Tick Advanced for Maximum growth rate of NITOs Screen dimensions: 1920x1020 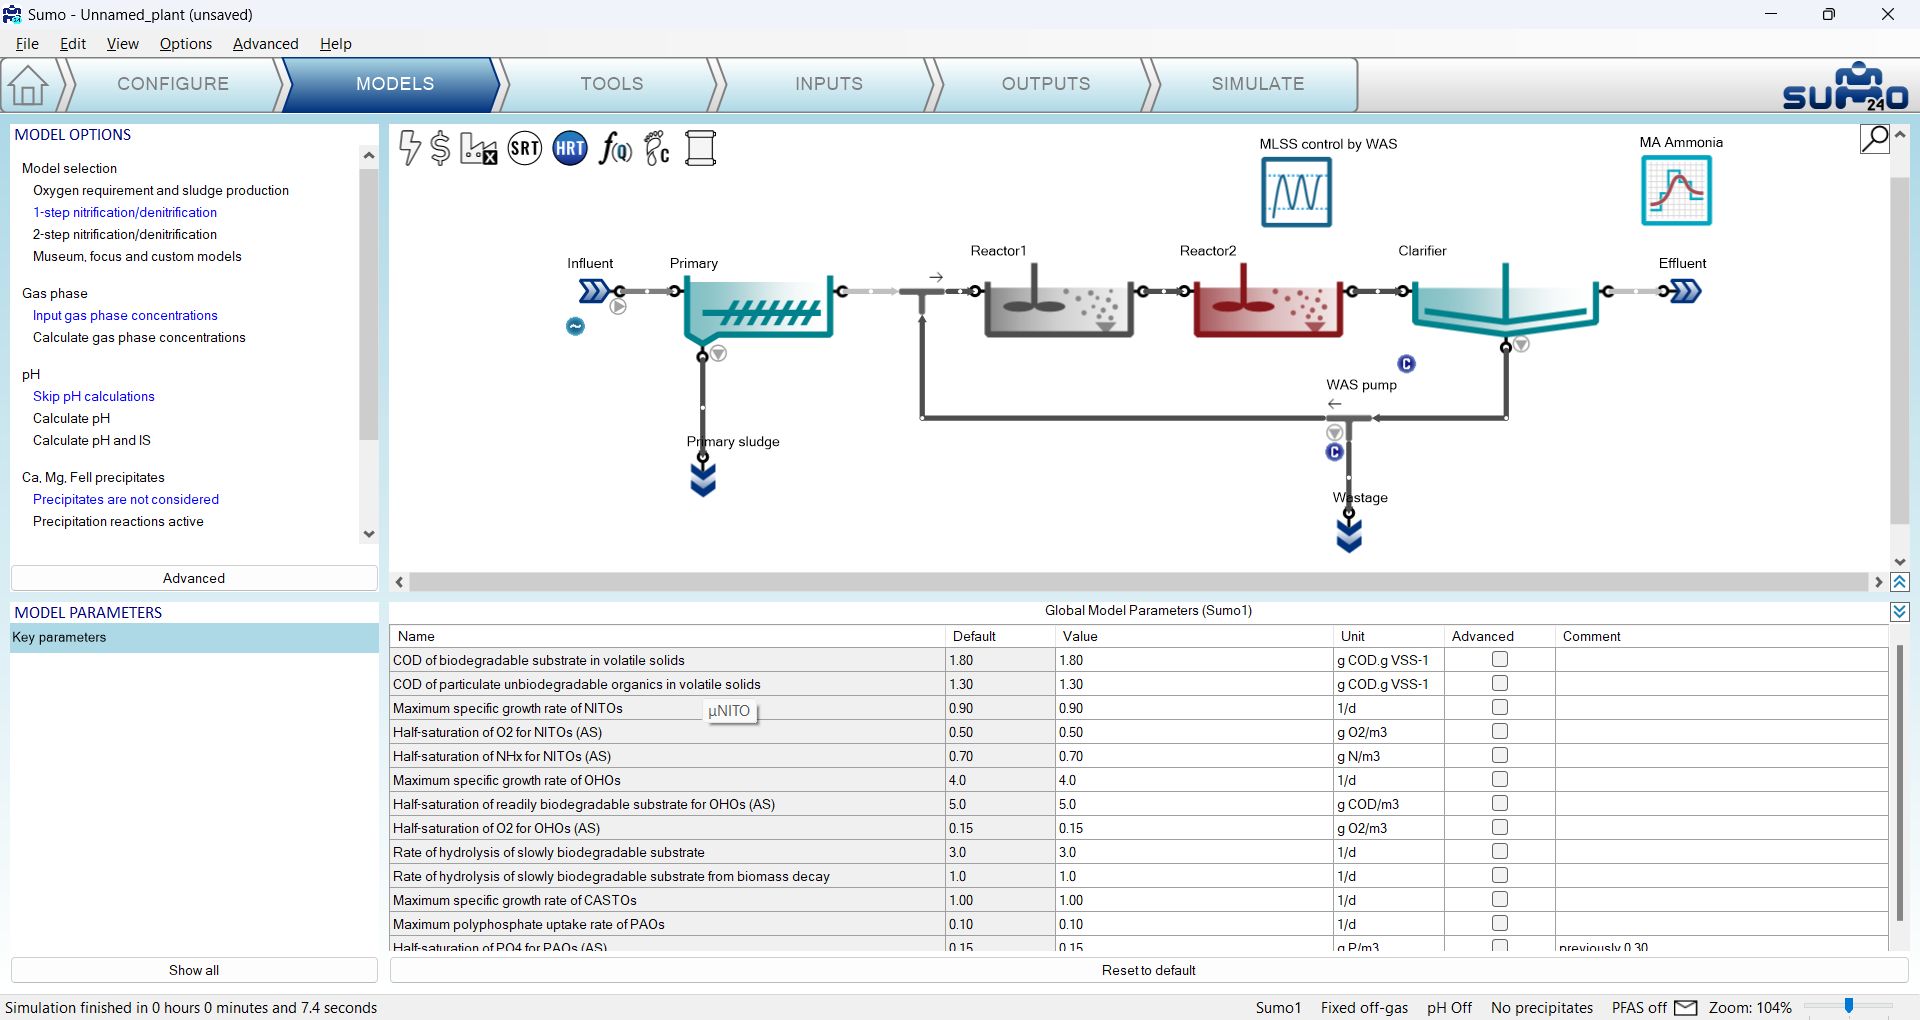tap(1500, 708)
